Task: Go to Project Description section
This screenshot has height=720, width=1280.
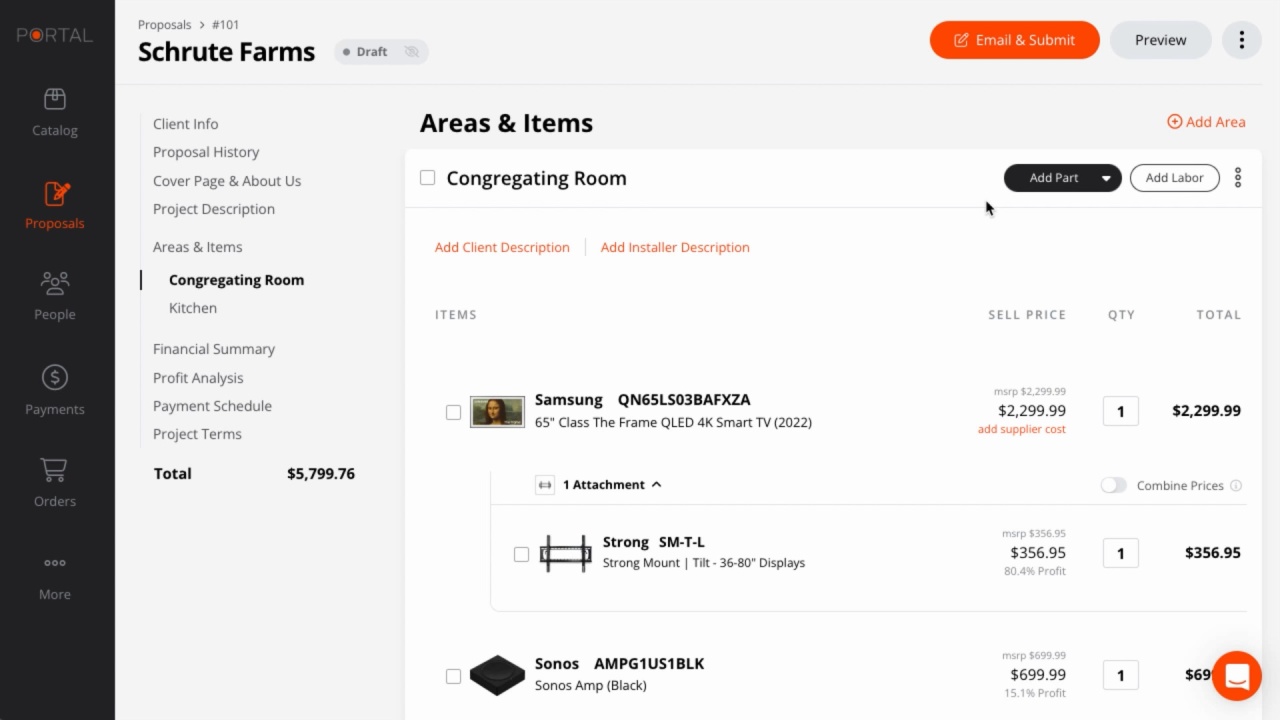Action: (x=214, y=209)
